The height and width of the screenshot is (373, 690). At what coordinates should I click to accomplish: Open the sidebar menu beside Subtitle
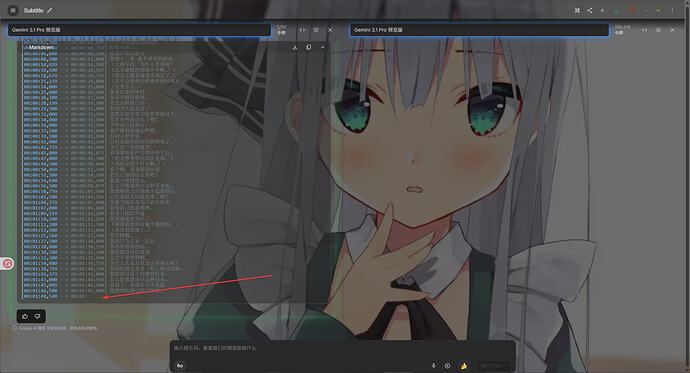pyautogui.click(x=13, y=10)
